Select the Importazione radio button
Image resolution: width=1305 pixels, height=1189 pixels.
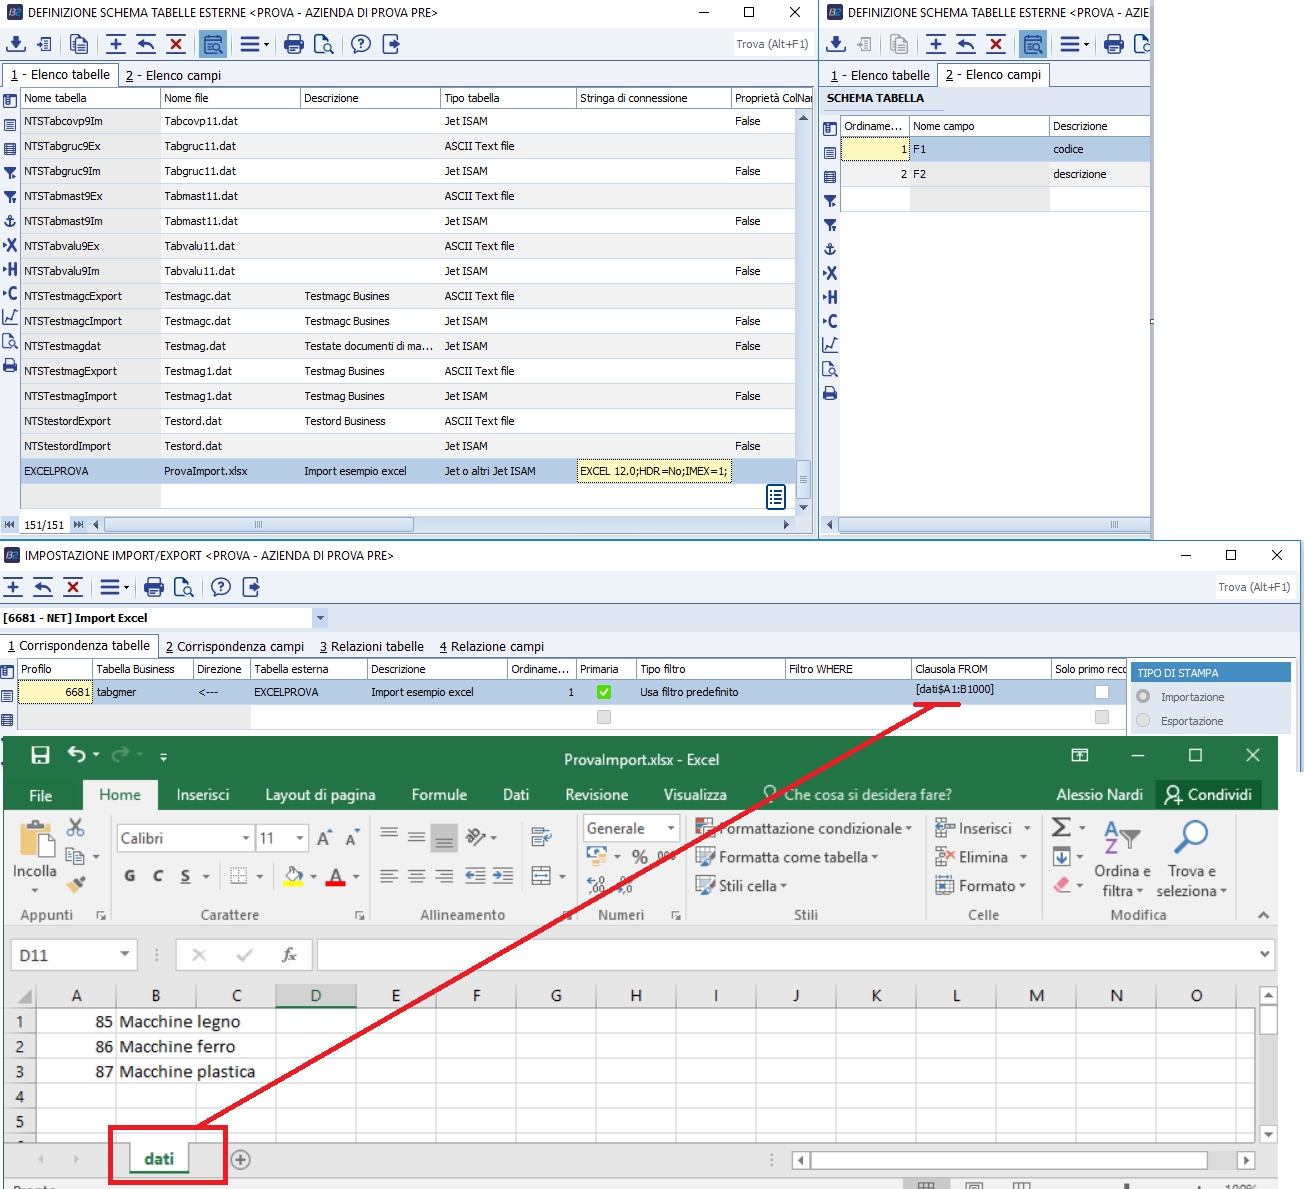point(1143,696)
